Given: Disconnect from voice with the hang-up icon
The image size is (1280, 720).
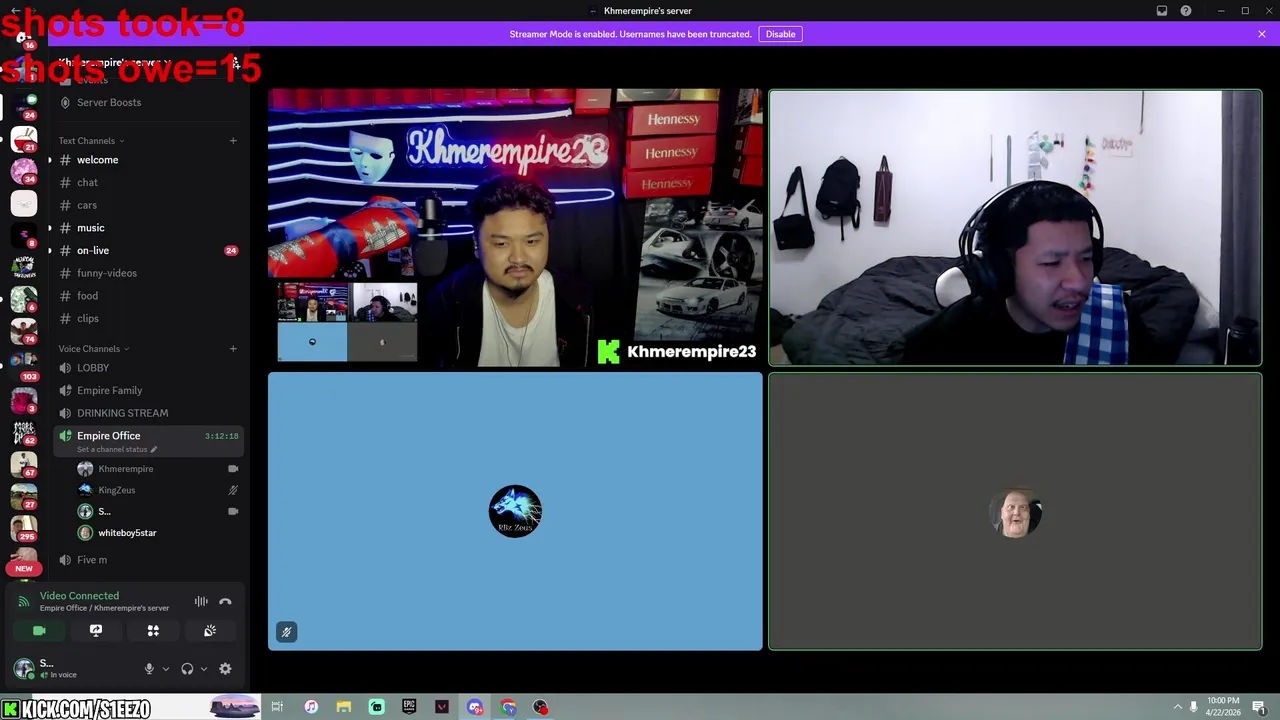Looking at the screenshot, I should [225, 601].
